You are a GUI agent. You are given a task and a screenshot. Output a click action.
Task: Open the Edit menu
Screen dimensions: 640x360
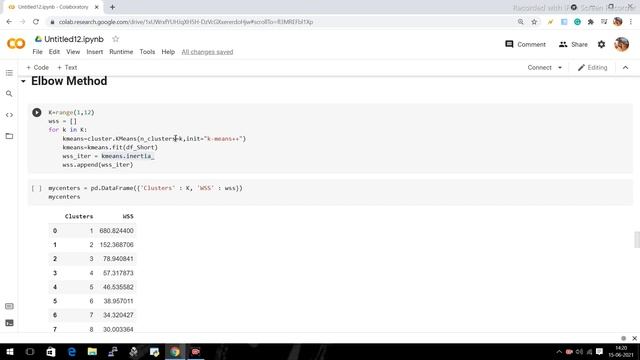pyautogui.click(x=54, y=52)
